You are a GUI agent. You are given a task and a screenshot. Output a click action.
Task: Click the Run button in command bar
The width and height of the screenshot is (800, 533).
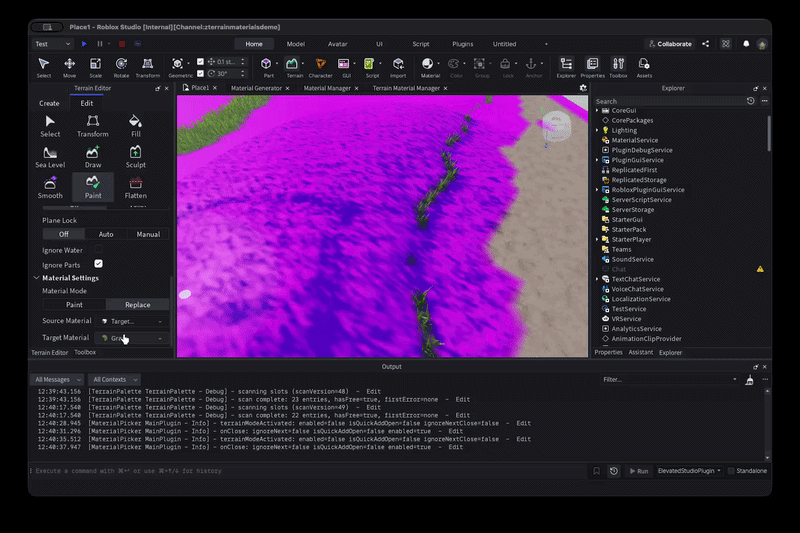[x=639, y=471]
